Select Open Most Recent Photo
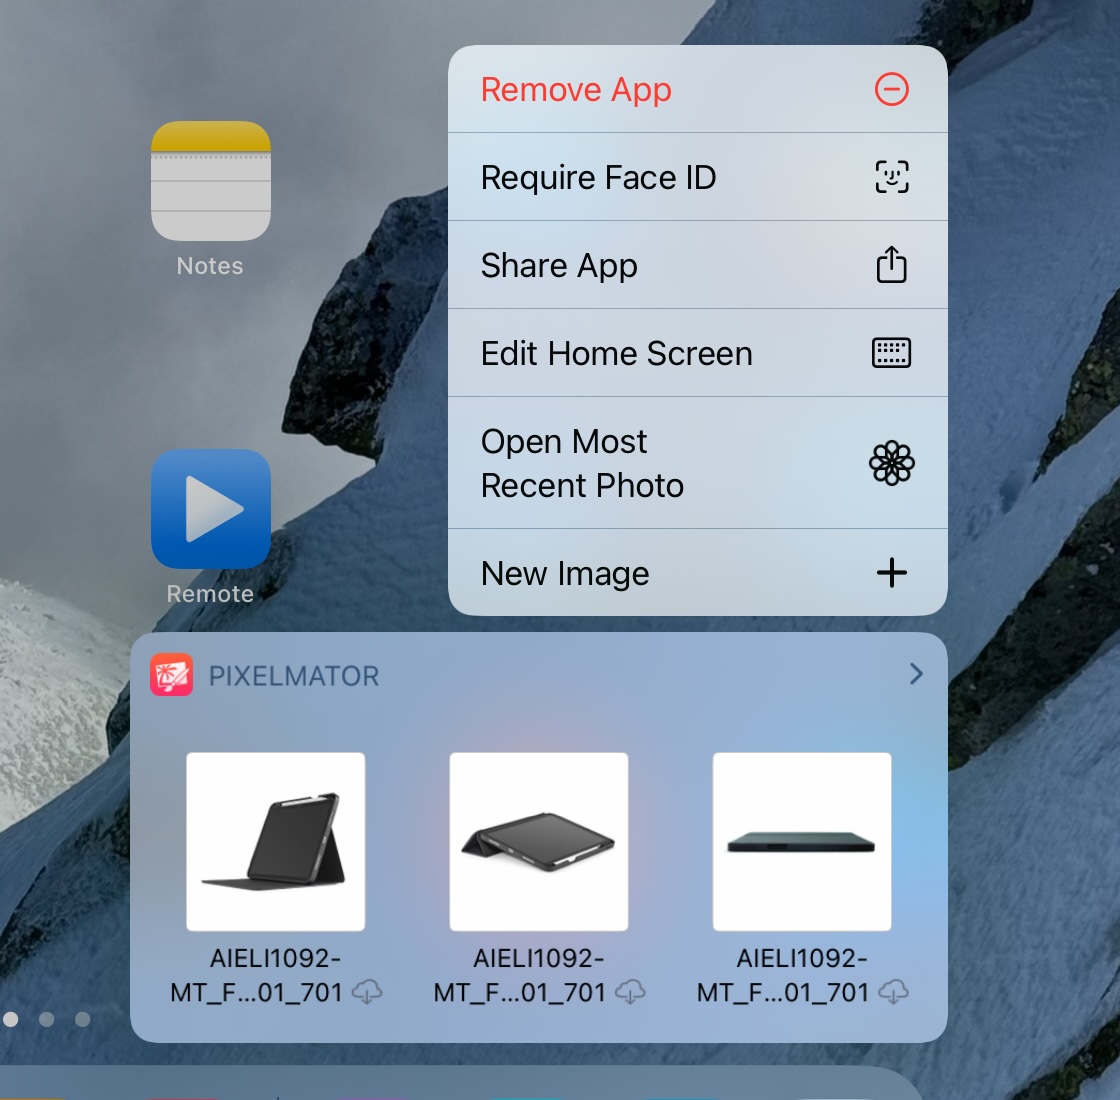1120x1100 pixels. pyautogui.click(x=698, y=463)
